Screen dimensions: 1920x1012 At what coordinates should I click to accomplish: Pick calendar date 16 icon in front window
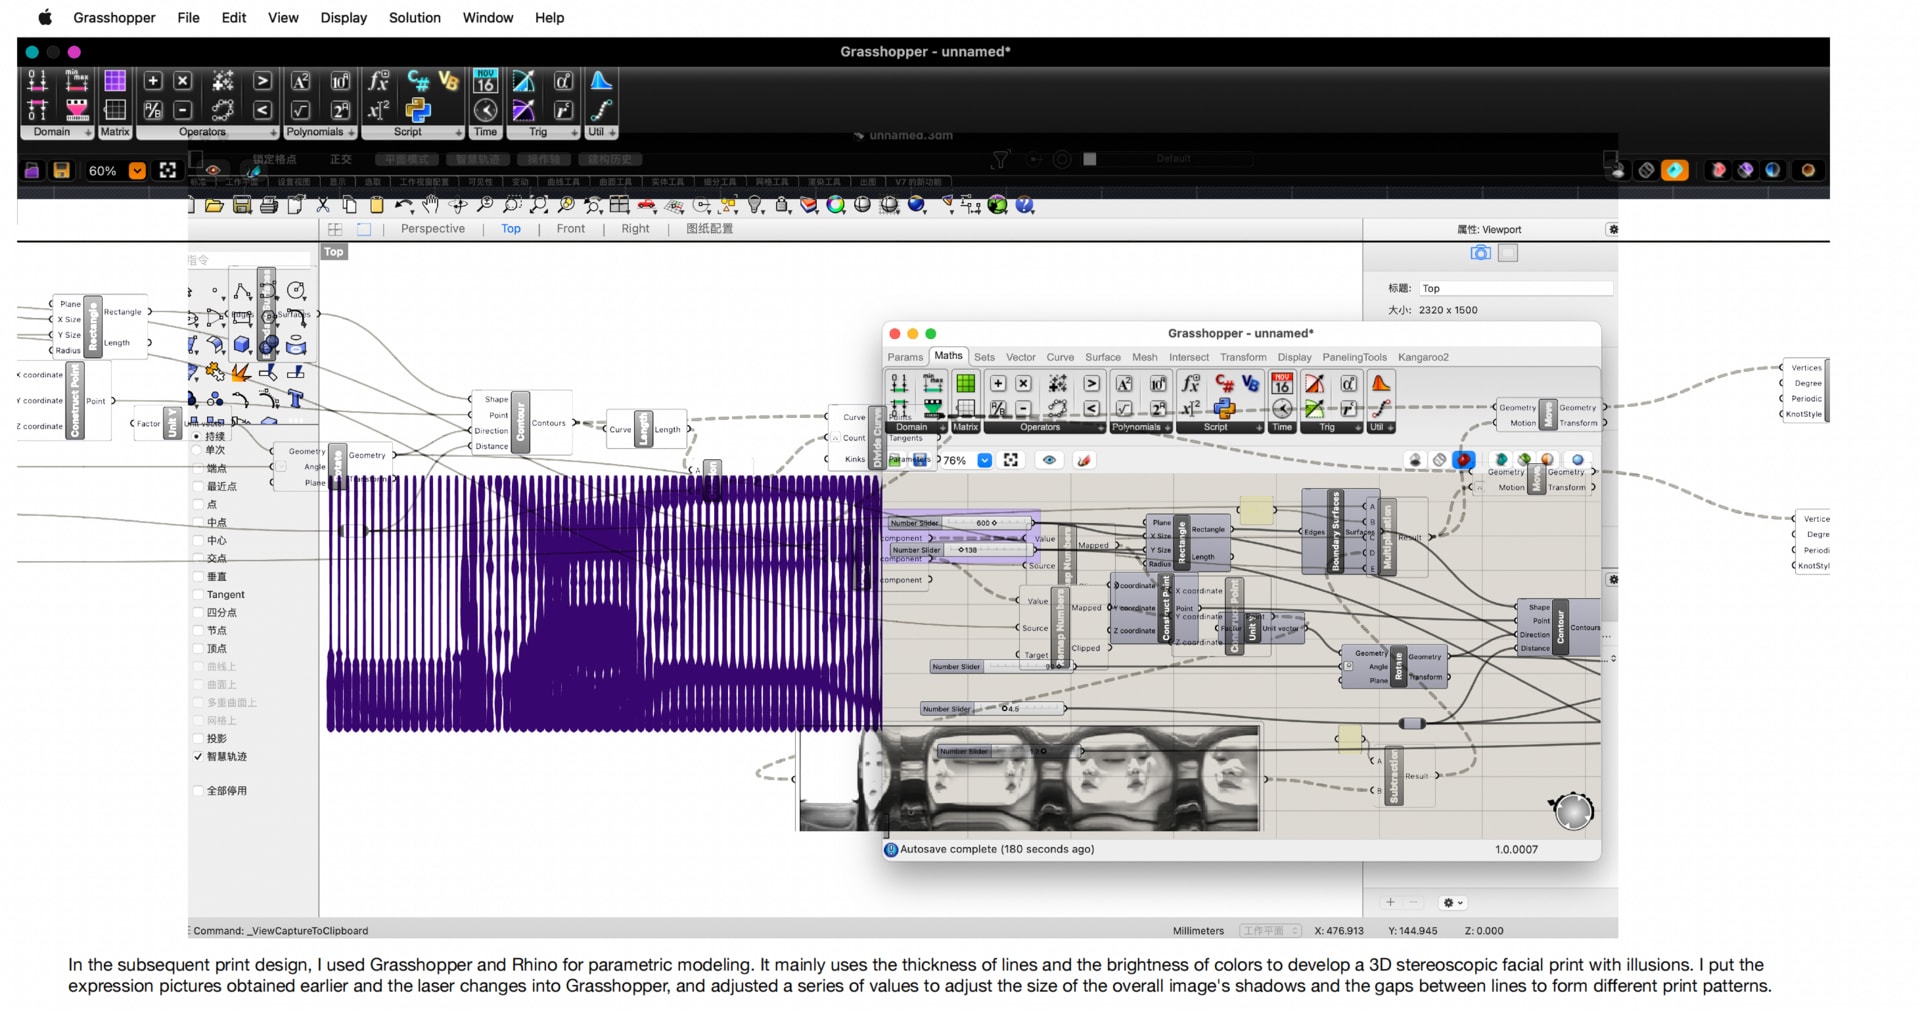(1282, 383)
